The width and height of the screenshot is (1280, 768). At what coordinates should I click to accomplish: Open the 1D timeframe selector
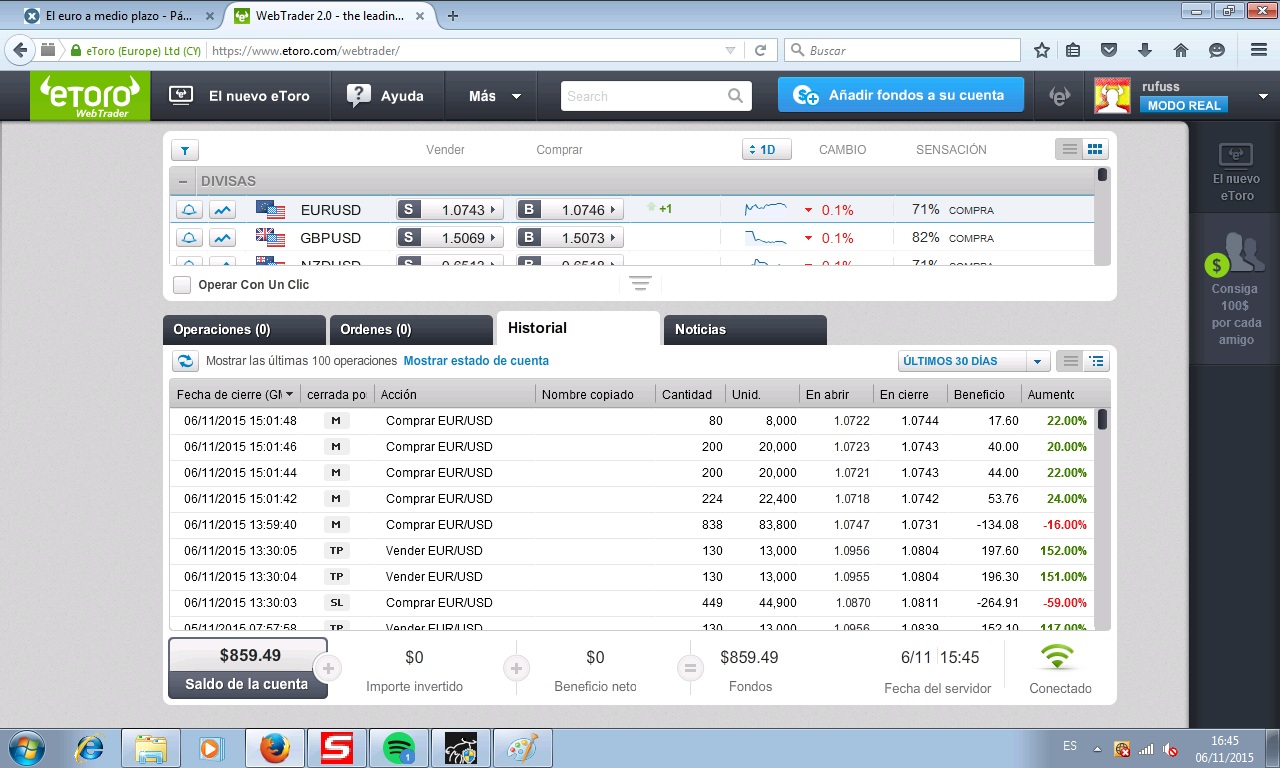[x=767, y=150]
